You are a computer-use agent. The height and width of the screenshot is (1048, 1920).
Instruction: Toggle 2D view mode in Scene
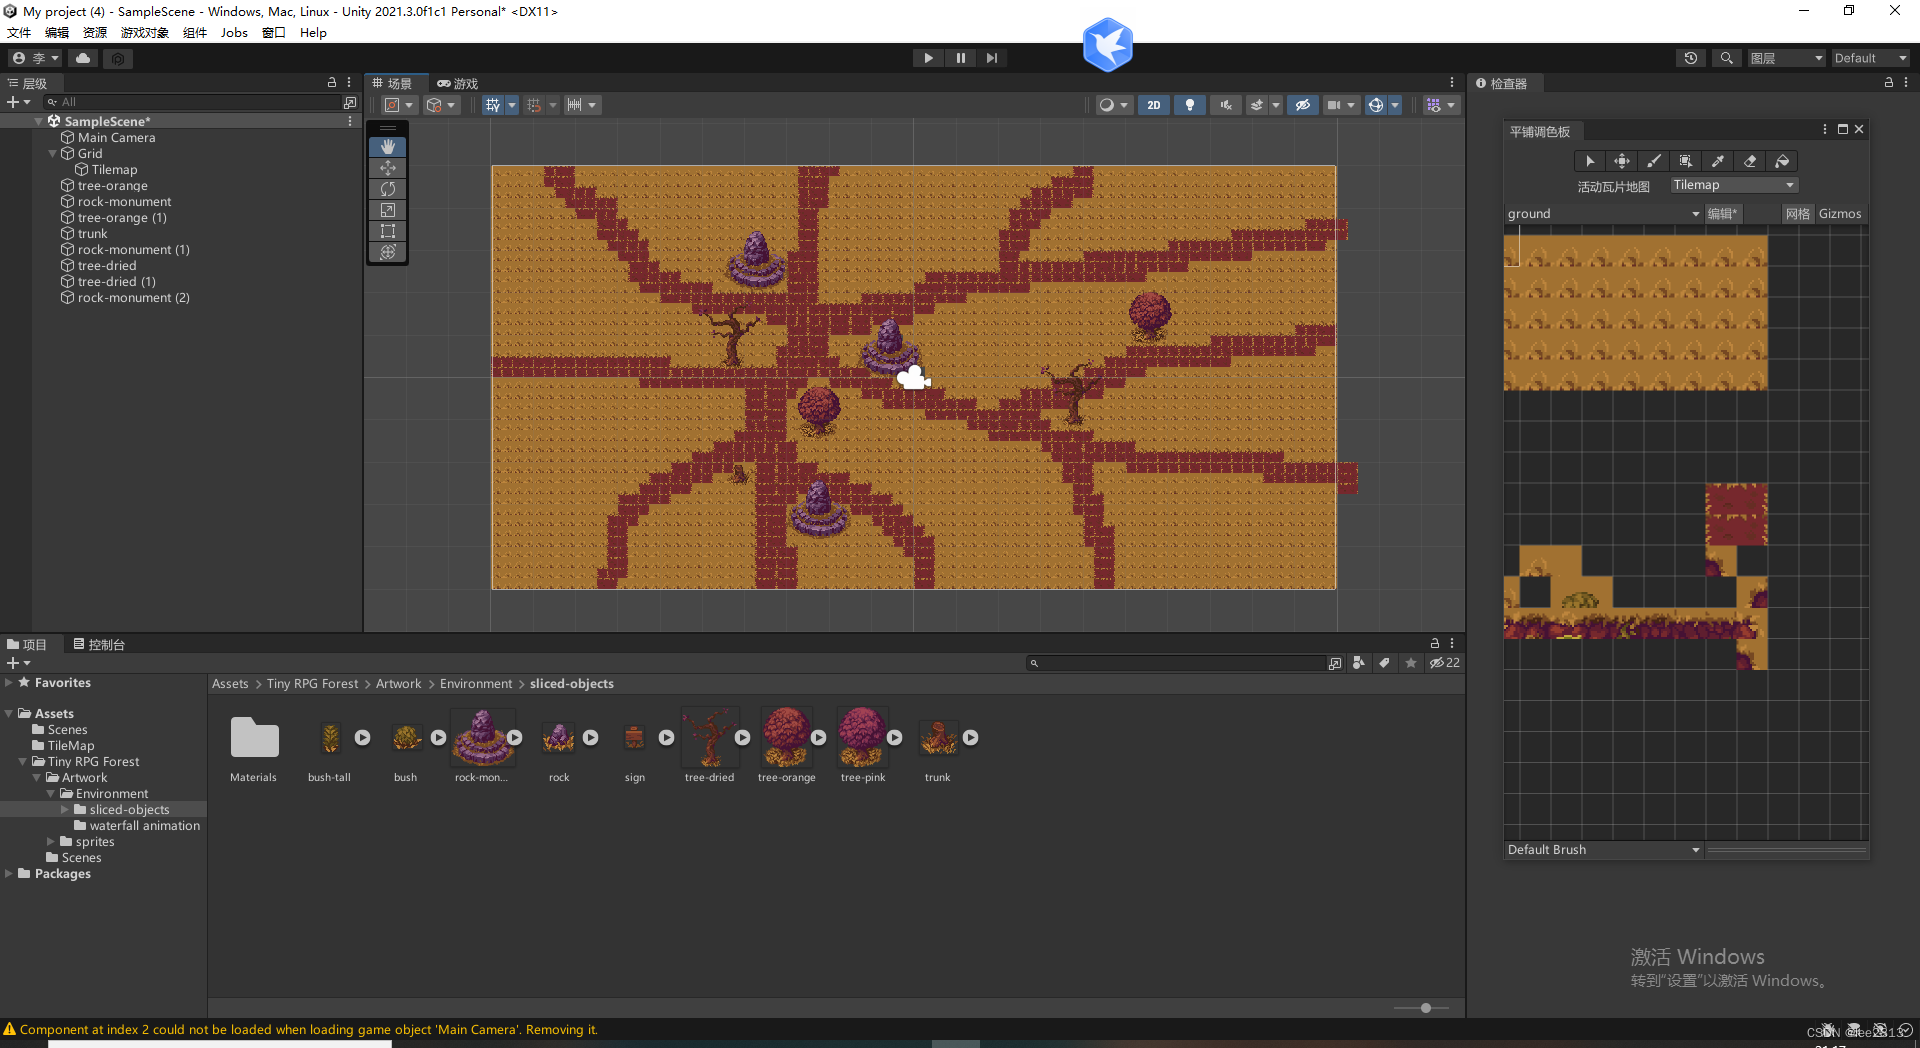click(1154, 105)
